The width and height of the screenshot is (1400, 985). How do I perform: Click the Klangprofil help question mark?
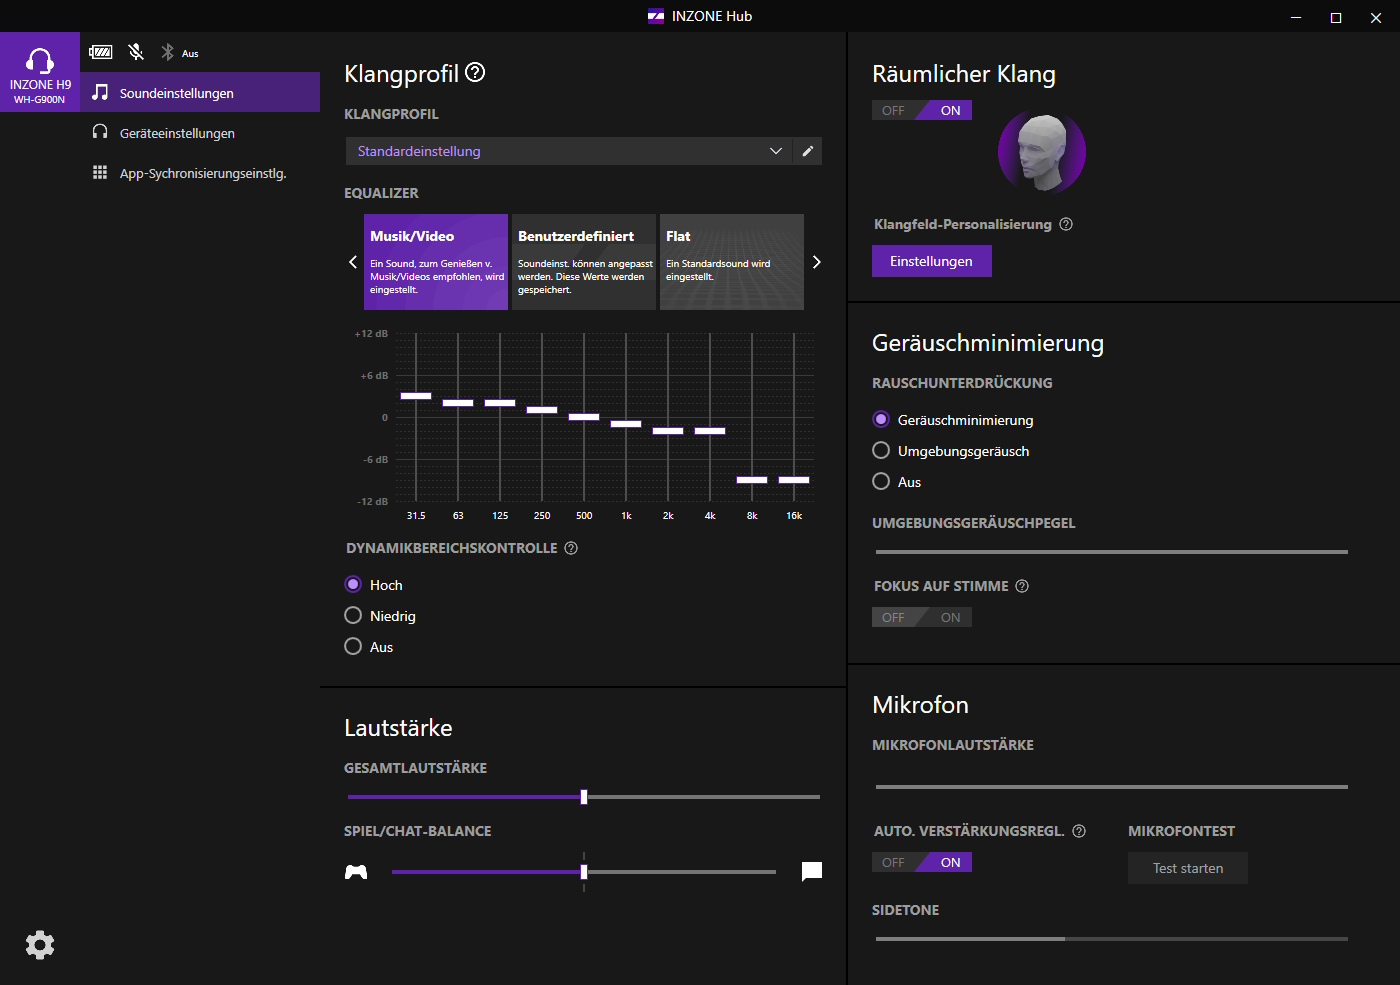coord(476,72)
